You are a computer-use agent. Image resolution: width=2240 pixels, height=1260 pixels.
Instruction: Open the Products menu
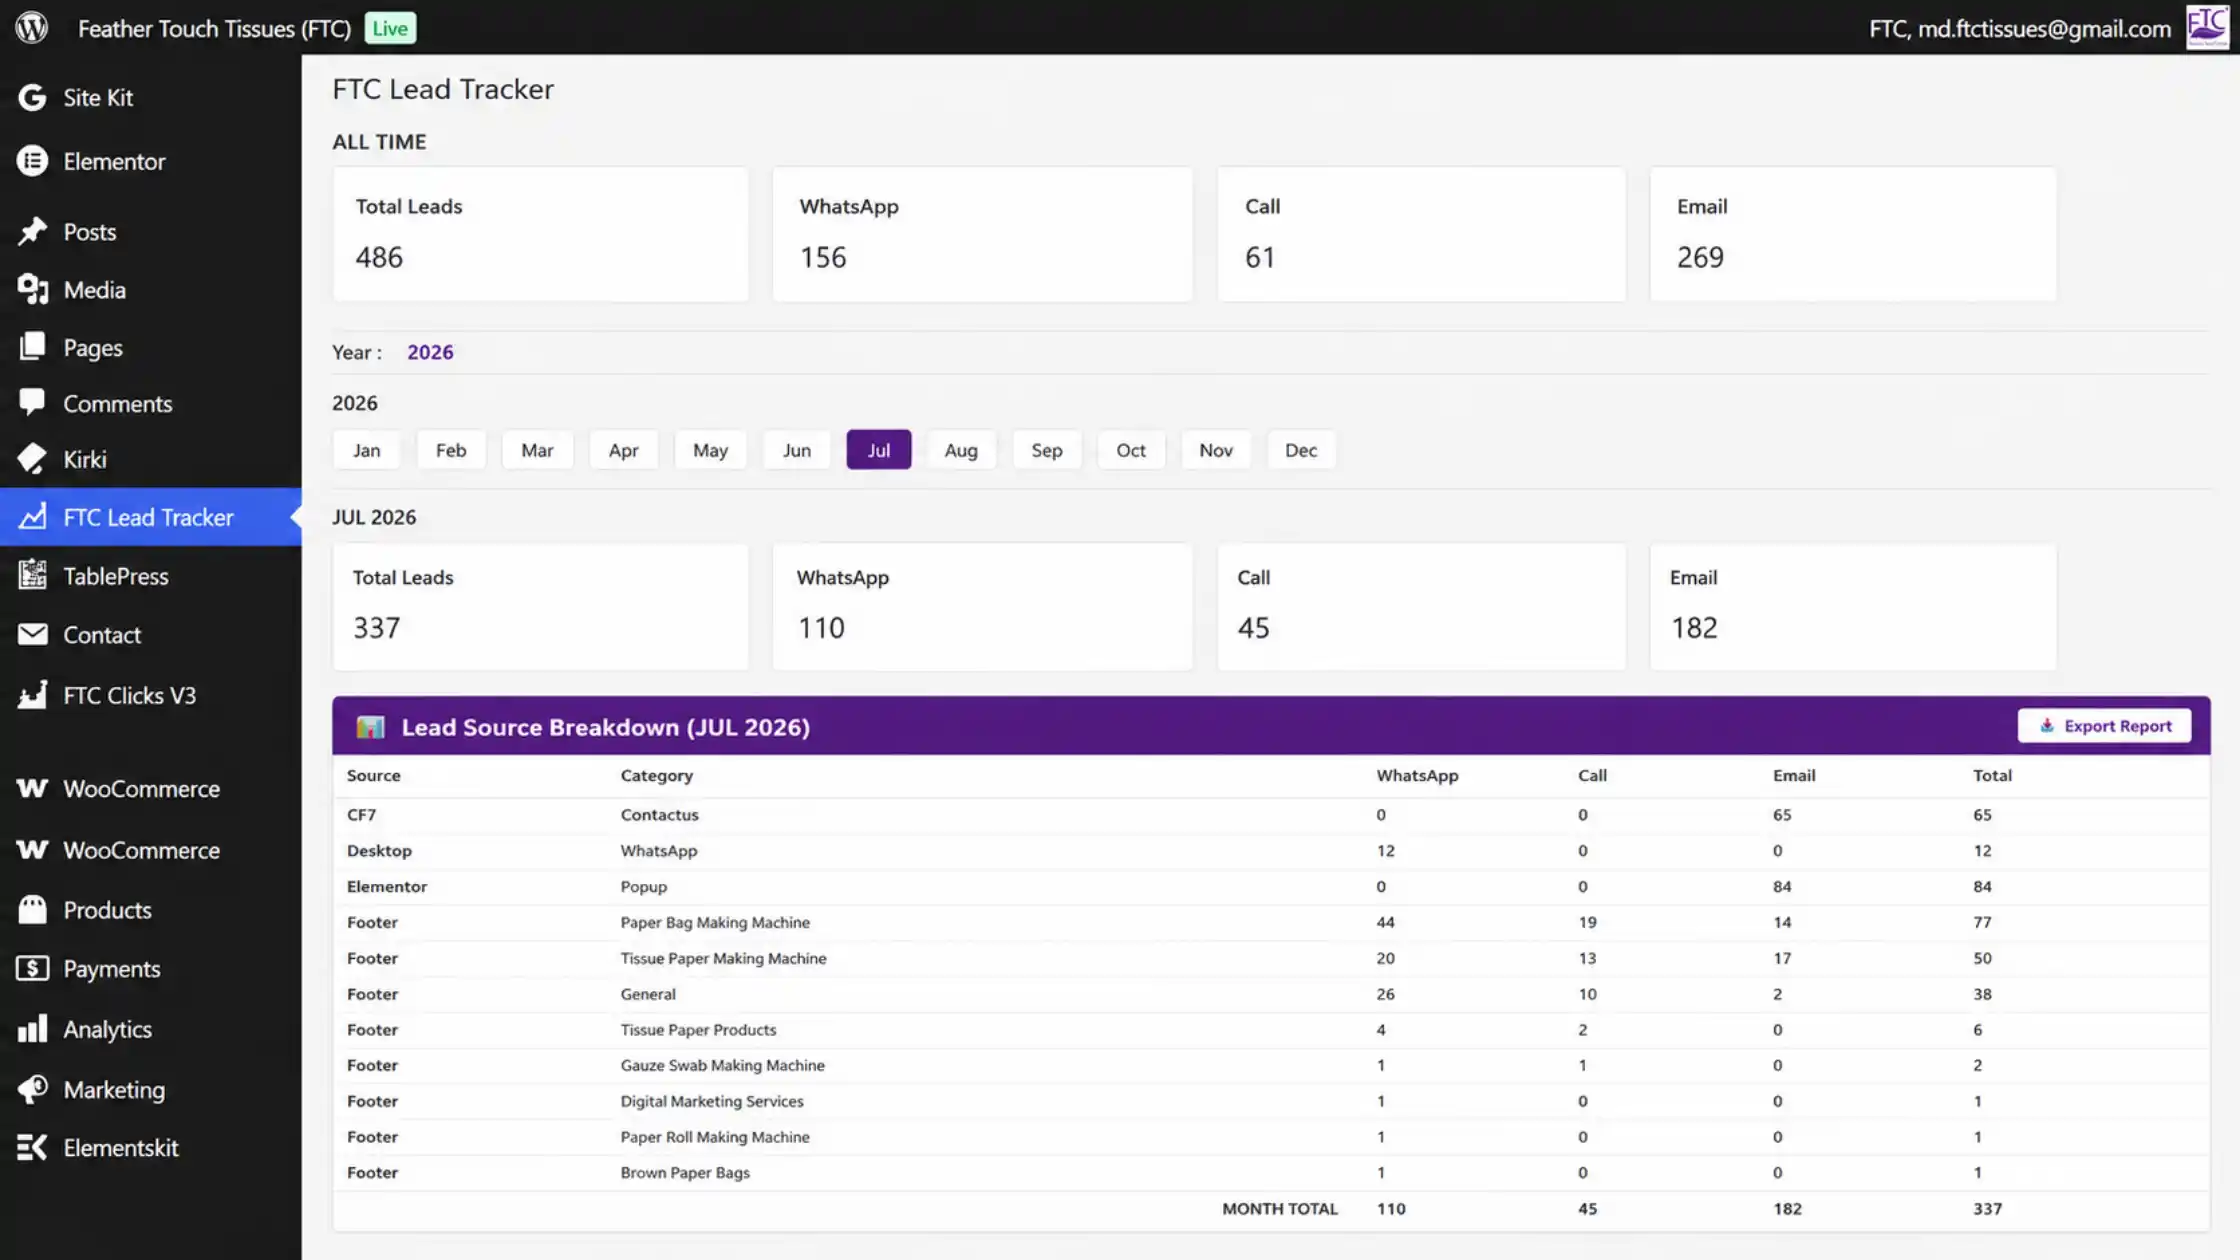click(150, 909)
